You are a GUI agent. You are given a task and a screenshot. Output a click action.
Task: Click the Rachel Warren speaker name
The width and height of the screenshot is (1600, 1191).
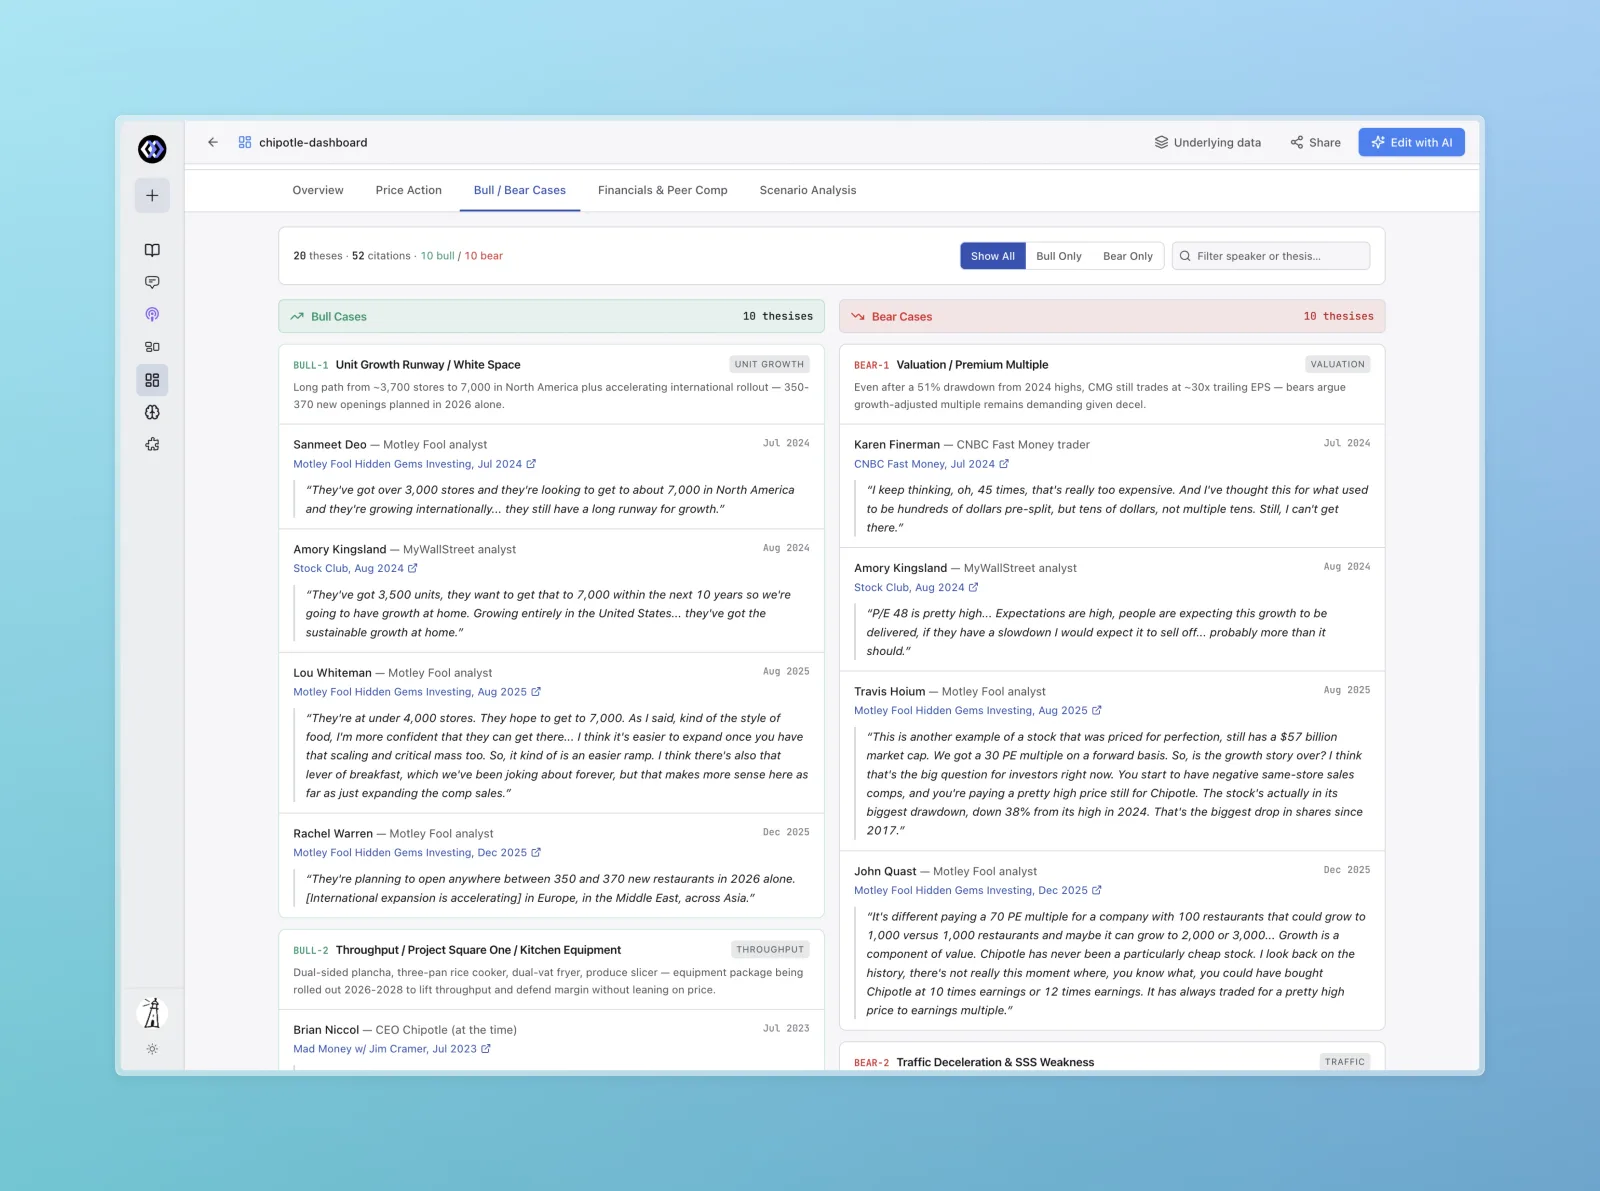click(333, 834)
